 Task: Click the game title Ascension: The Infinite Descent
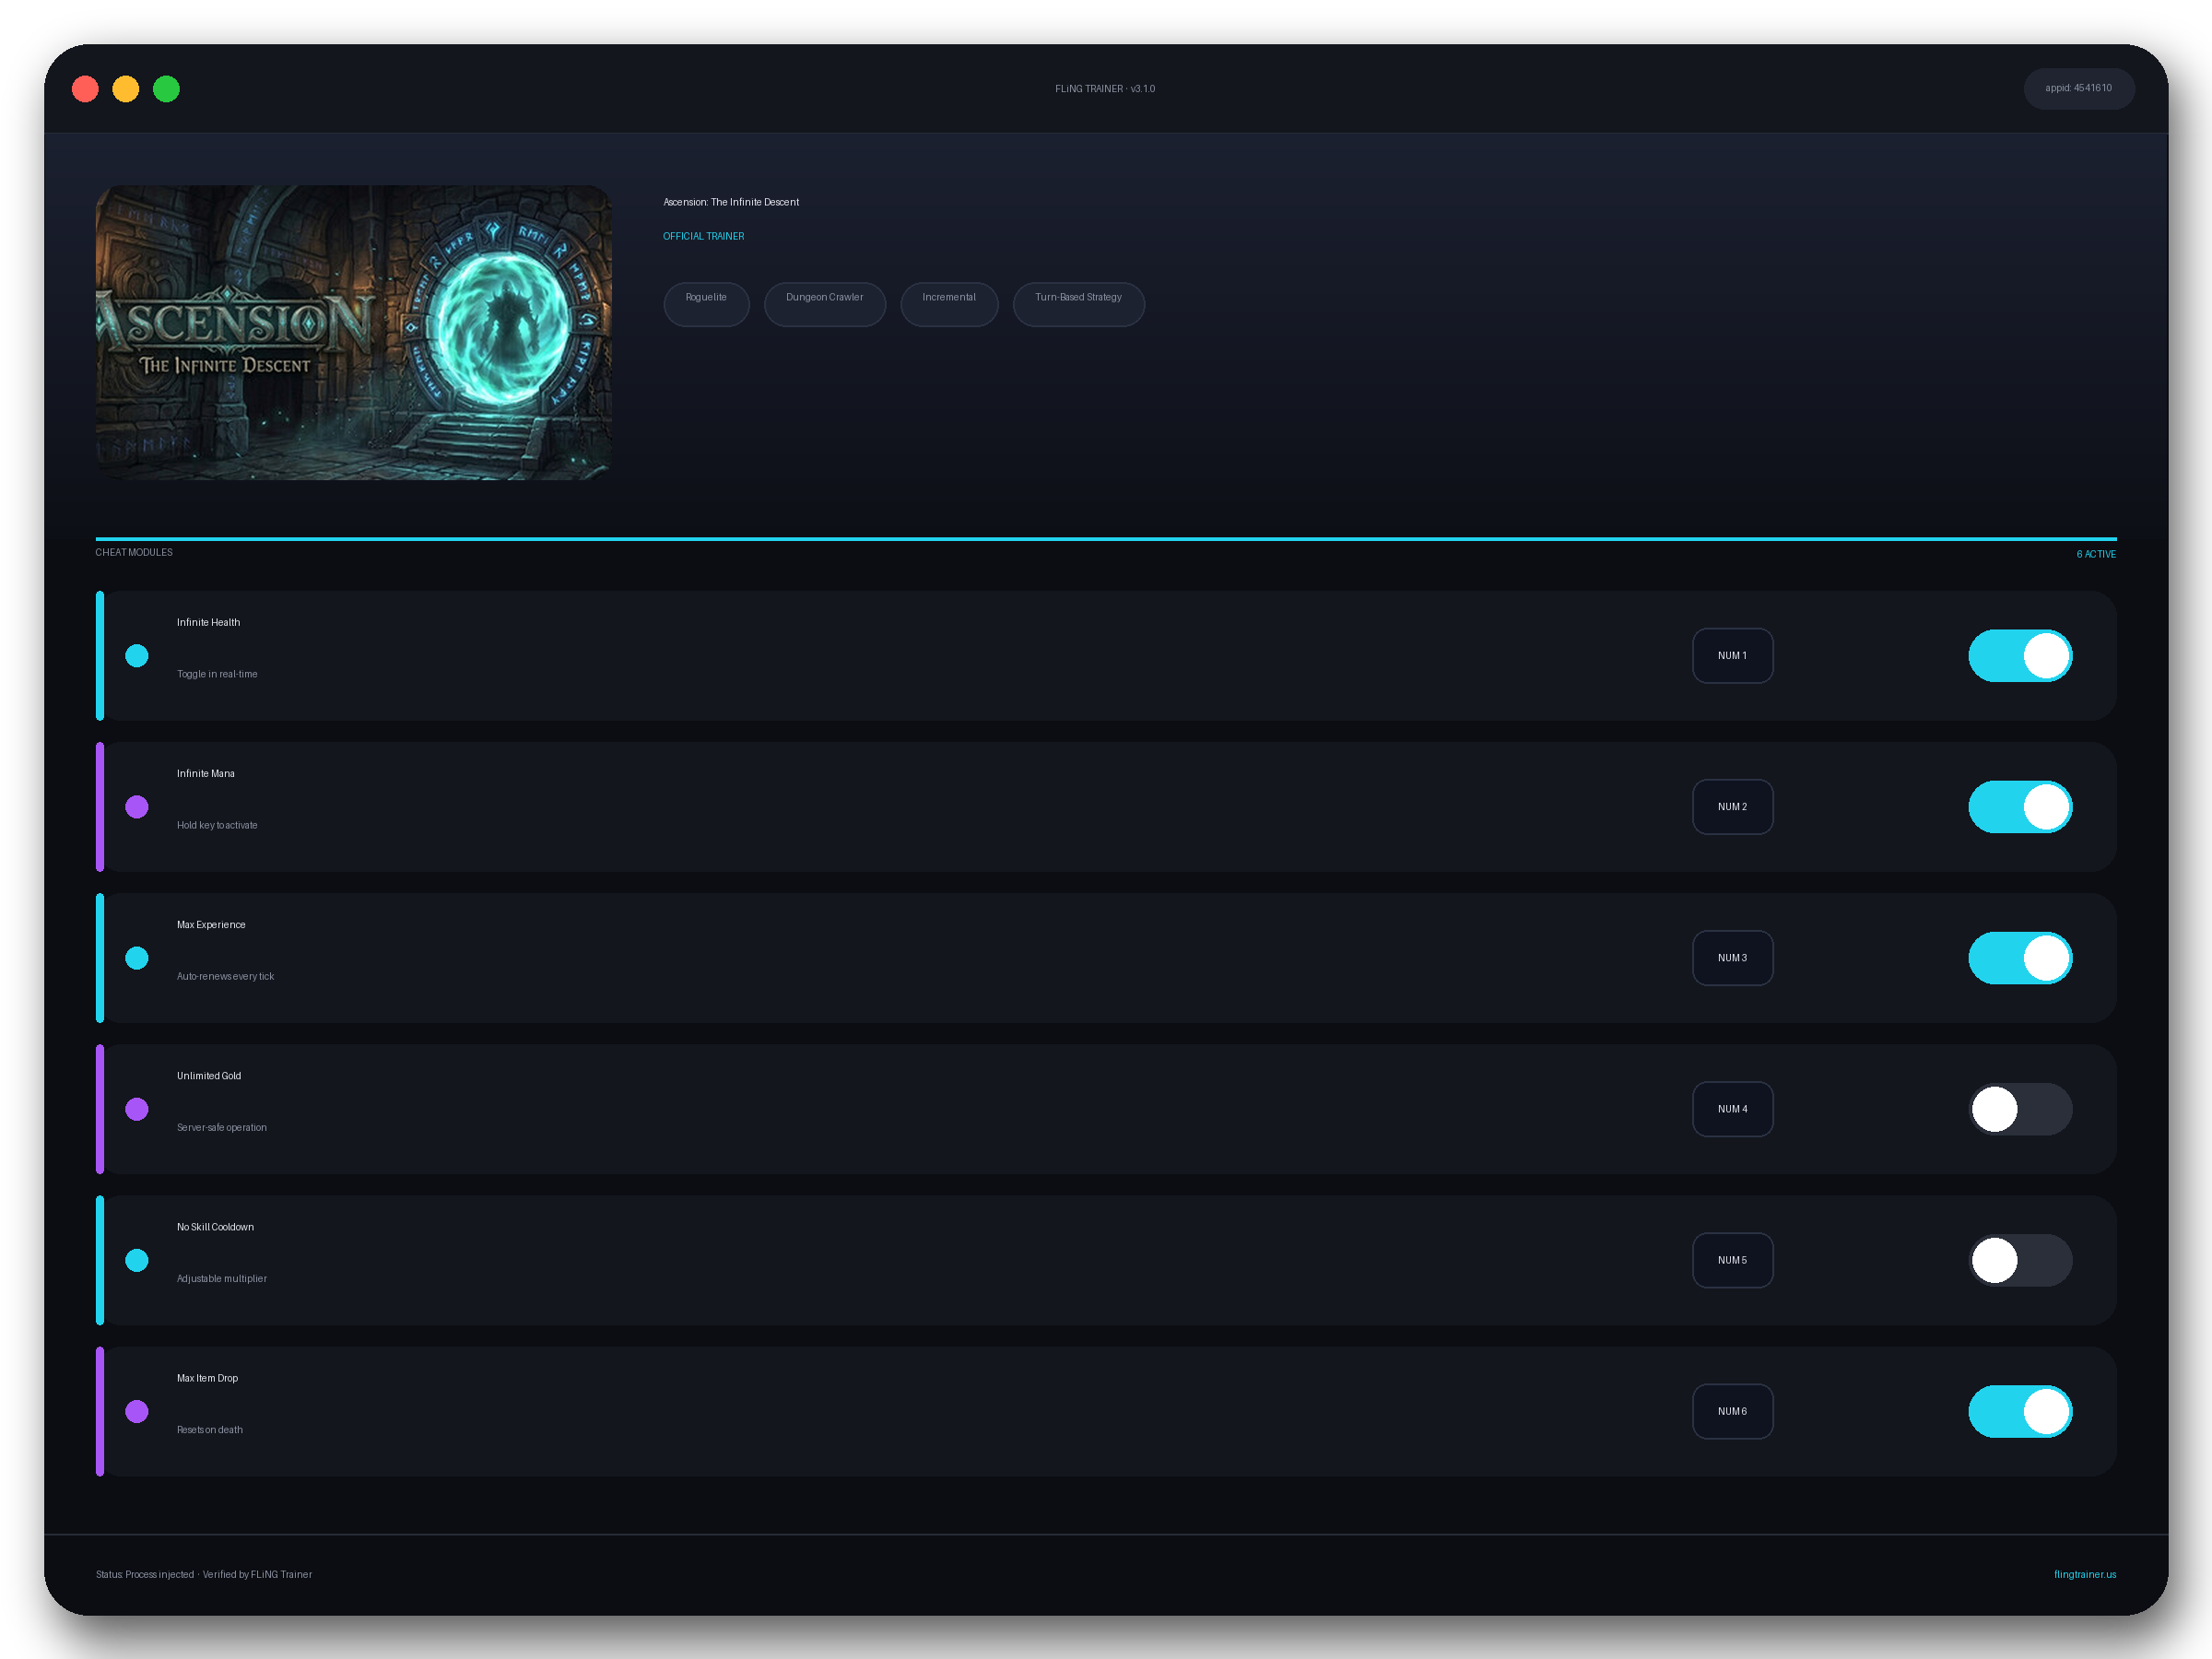731,202
